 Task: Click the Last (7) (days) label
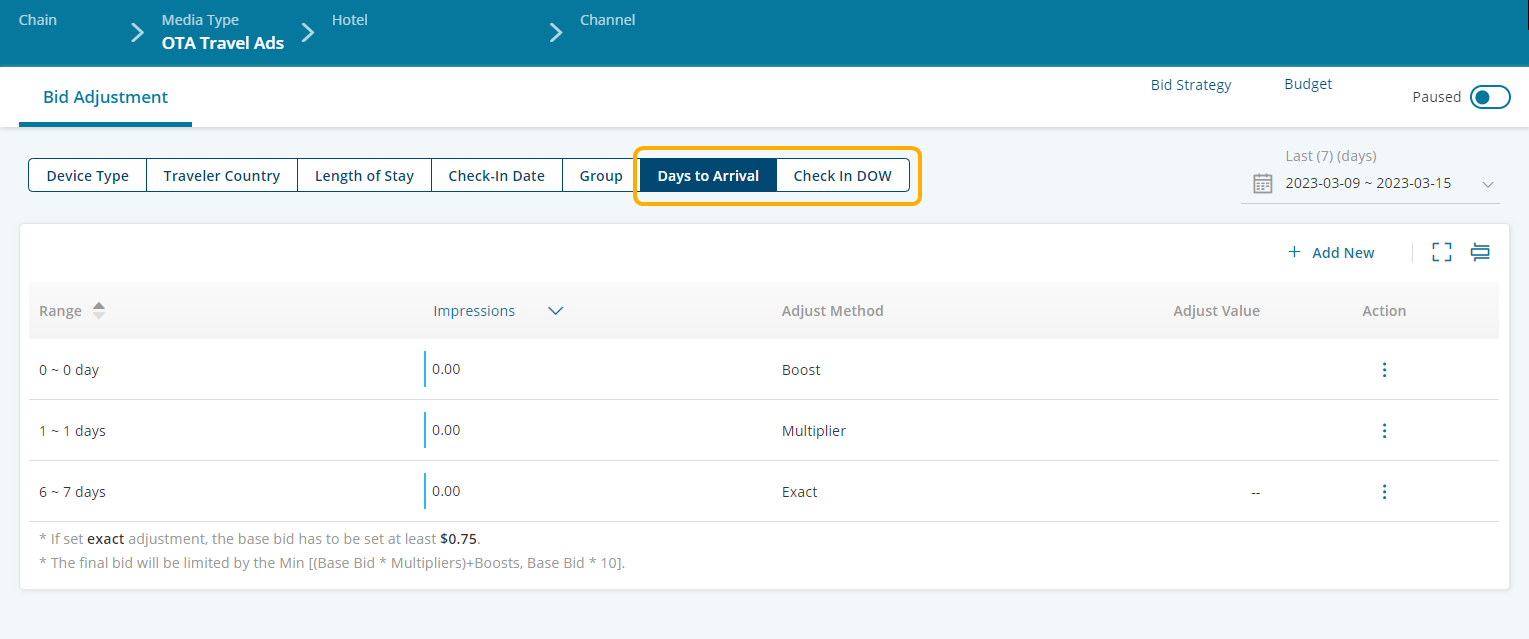pyautogui.click(x=1331, y=156)
